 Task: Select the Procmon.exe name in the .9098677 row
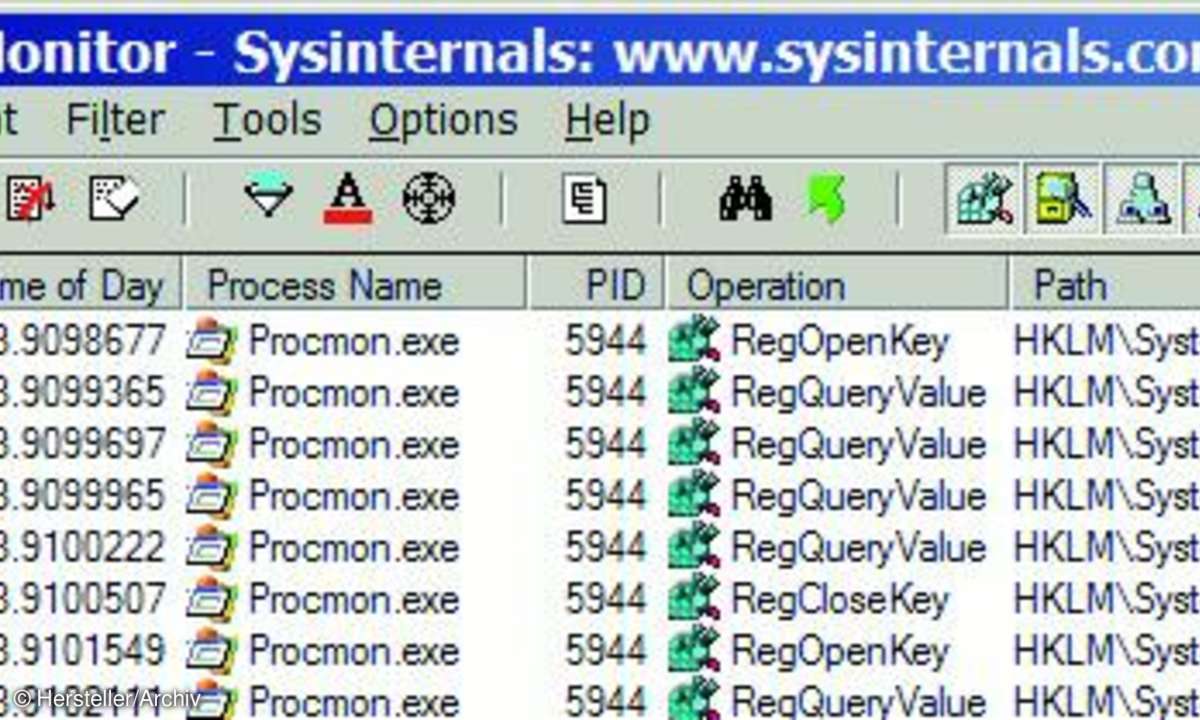click(x=354, y=341)
